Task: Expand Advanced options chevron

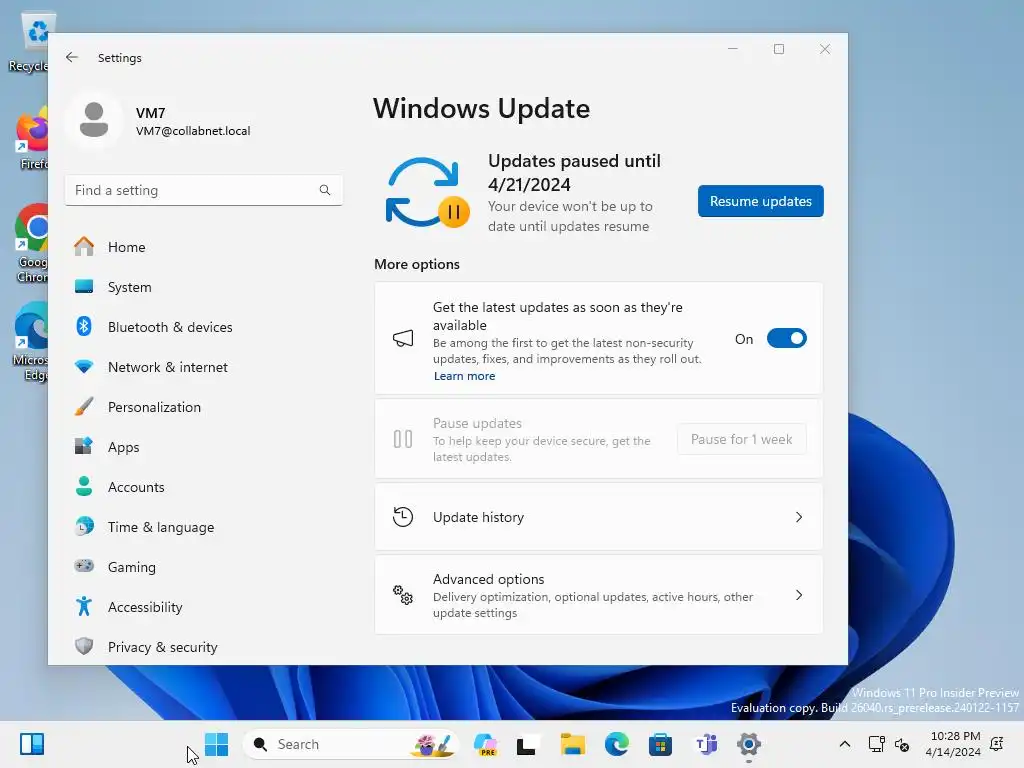Action: [799, 595]
